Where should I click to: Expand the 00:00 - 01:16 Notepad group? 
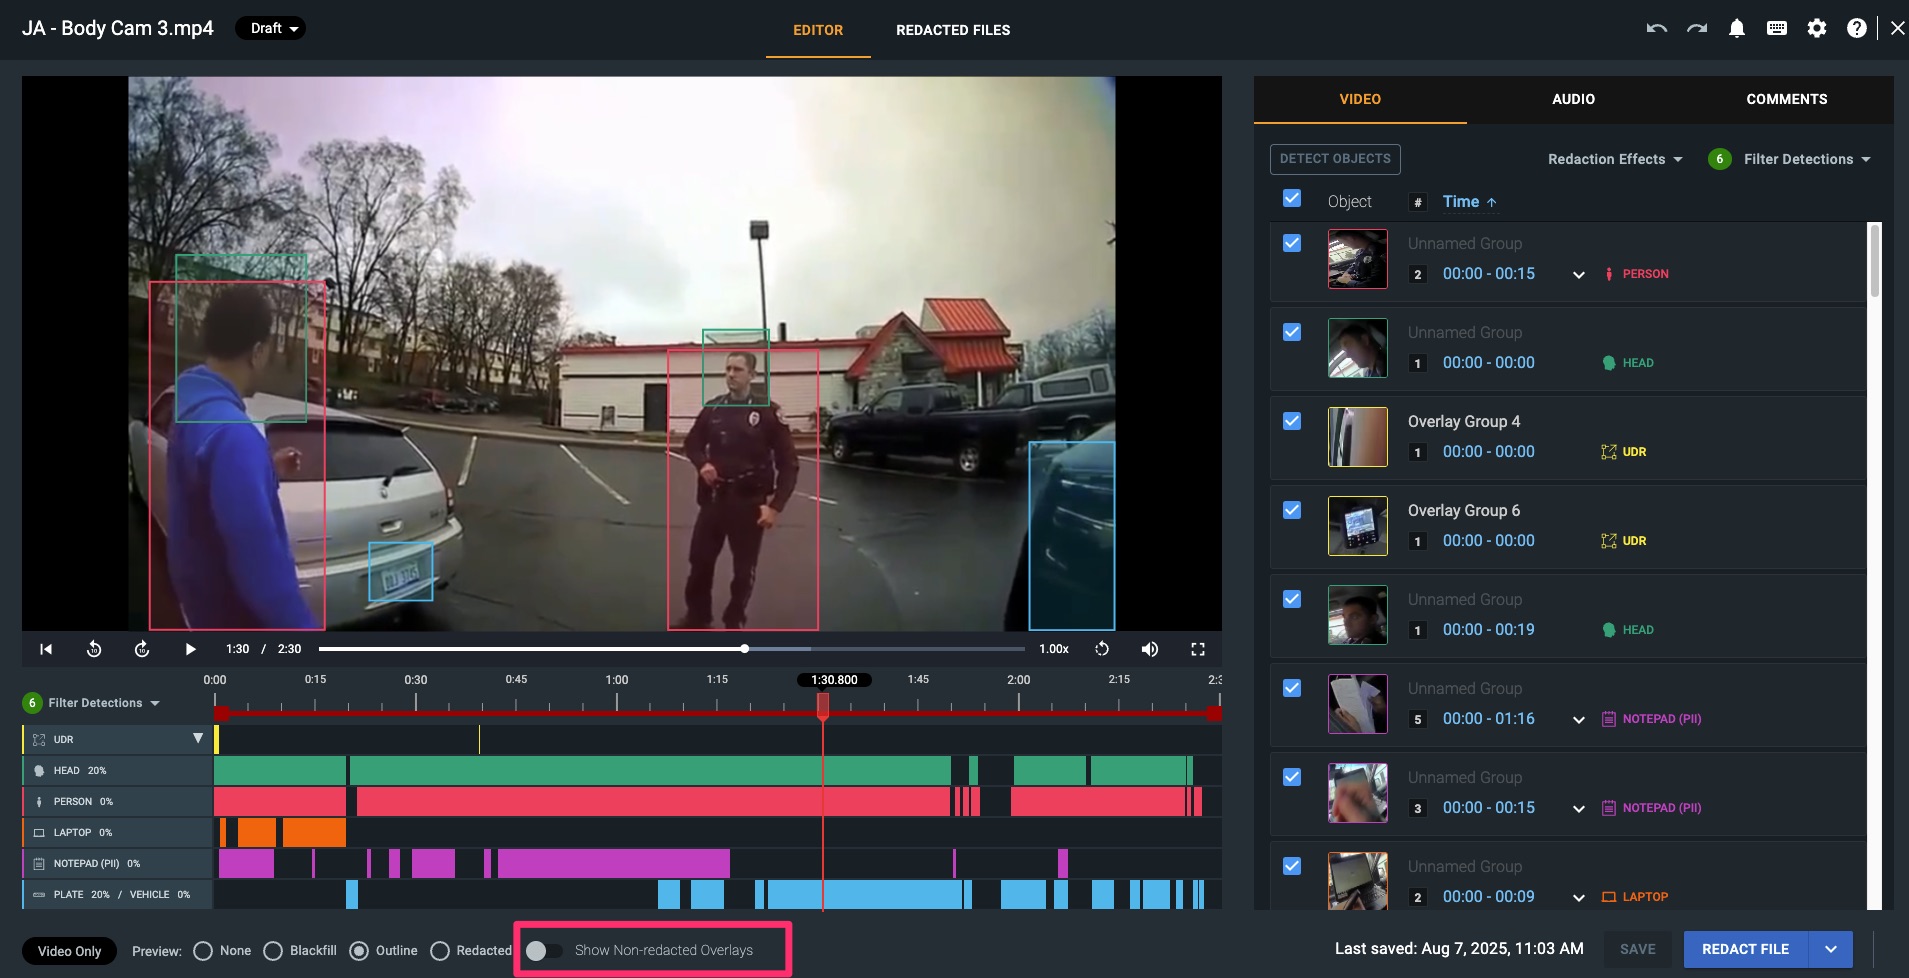[x=1578, y=720]
